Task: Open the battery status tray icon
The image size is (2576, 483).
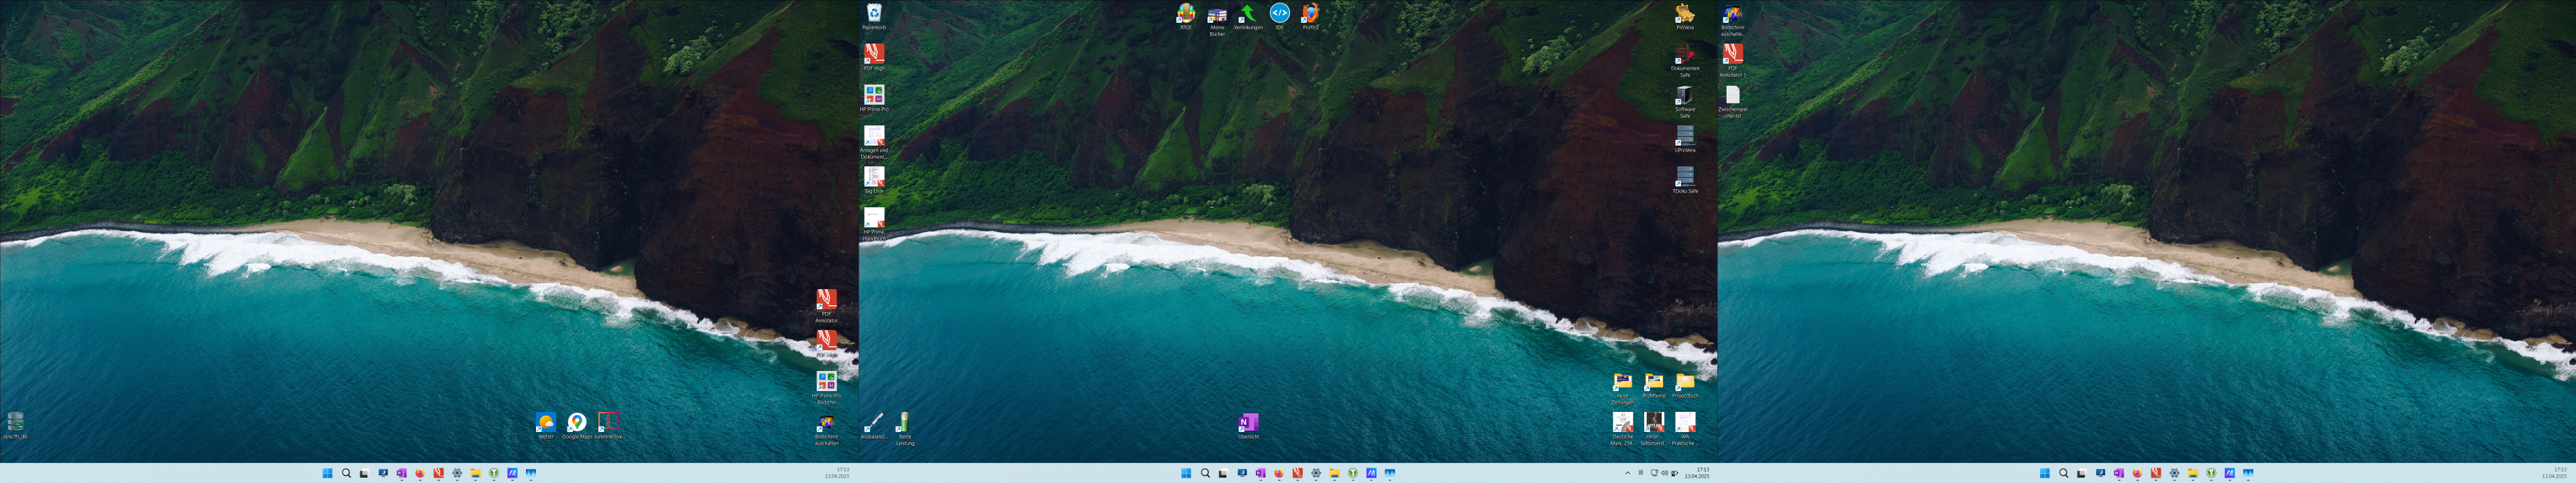Action: pos(1674,473)
